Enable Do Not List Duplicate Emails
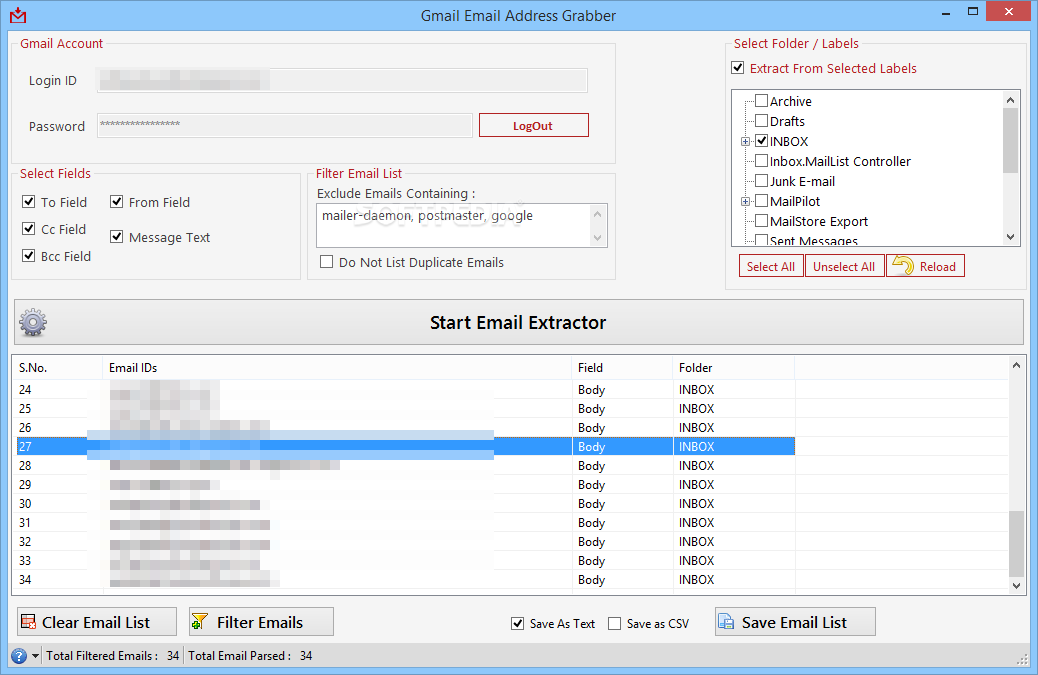Viewport: 1038px width, 675px height. pyautogui.click(x=326, y=261)
